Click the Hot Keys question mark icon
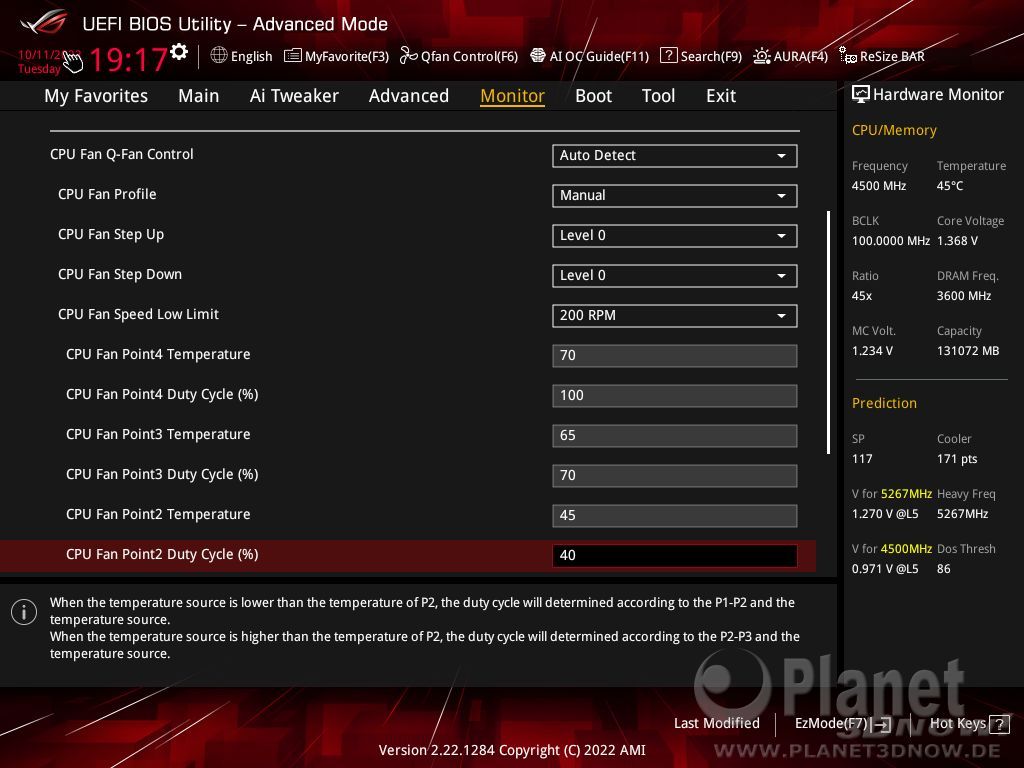 click(999, 724)
